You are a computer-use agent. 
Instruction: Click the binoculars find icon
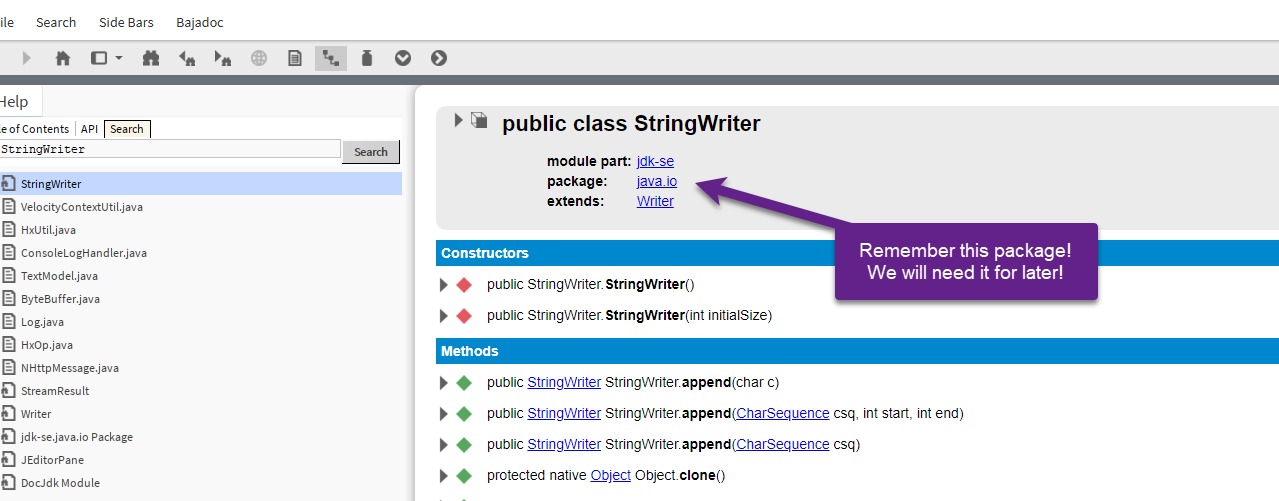pos(151,58)
